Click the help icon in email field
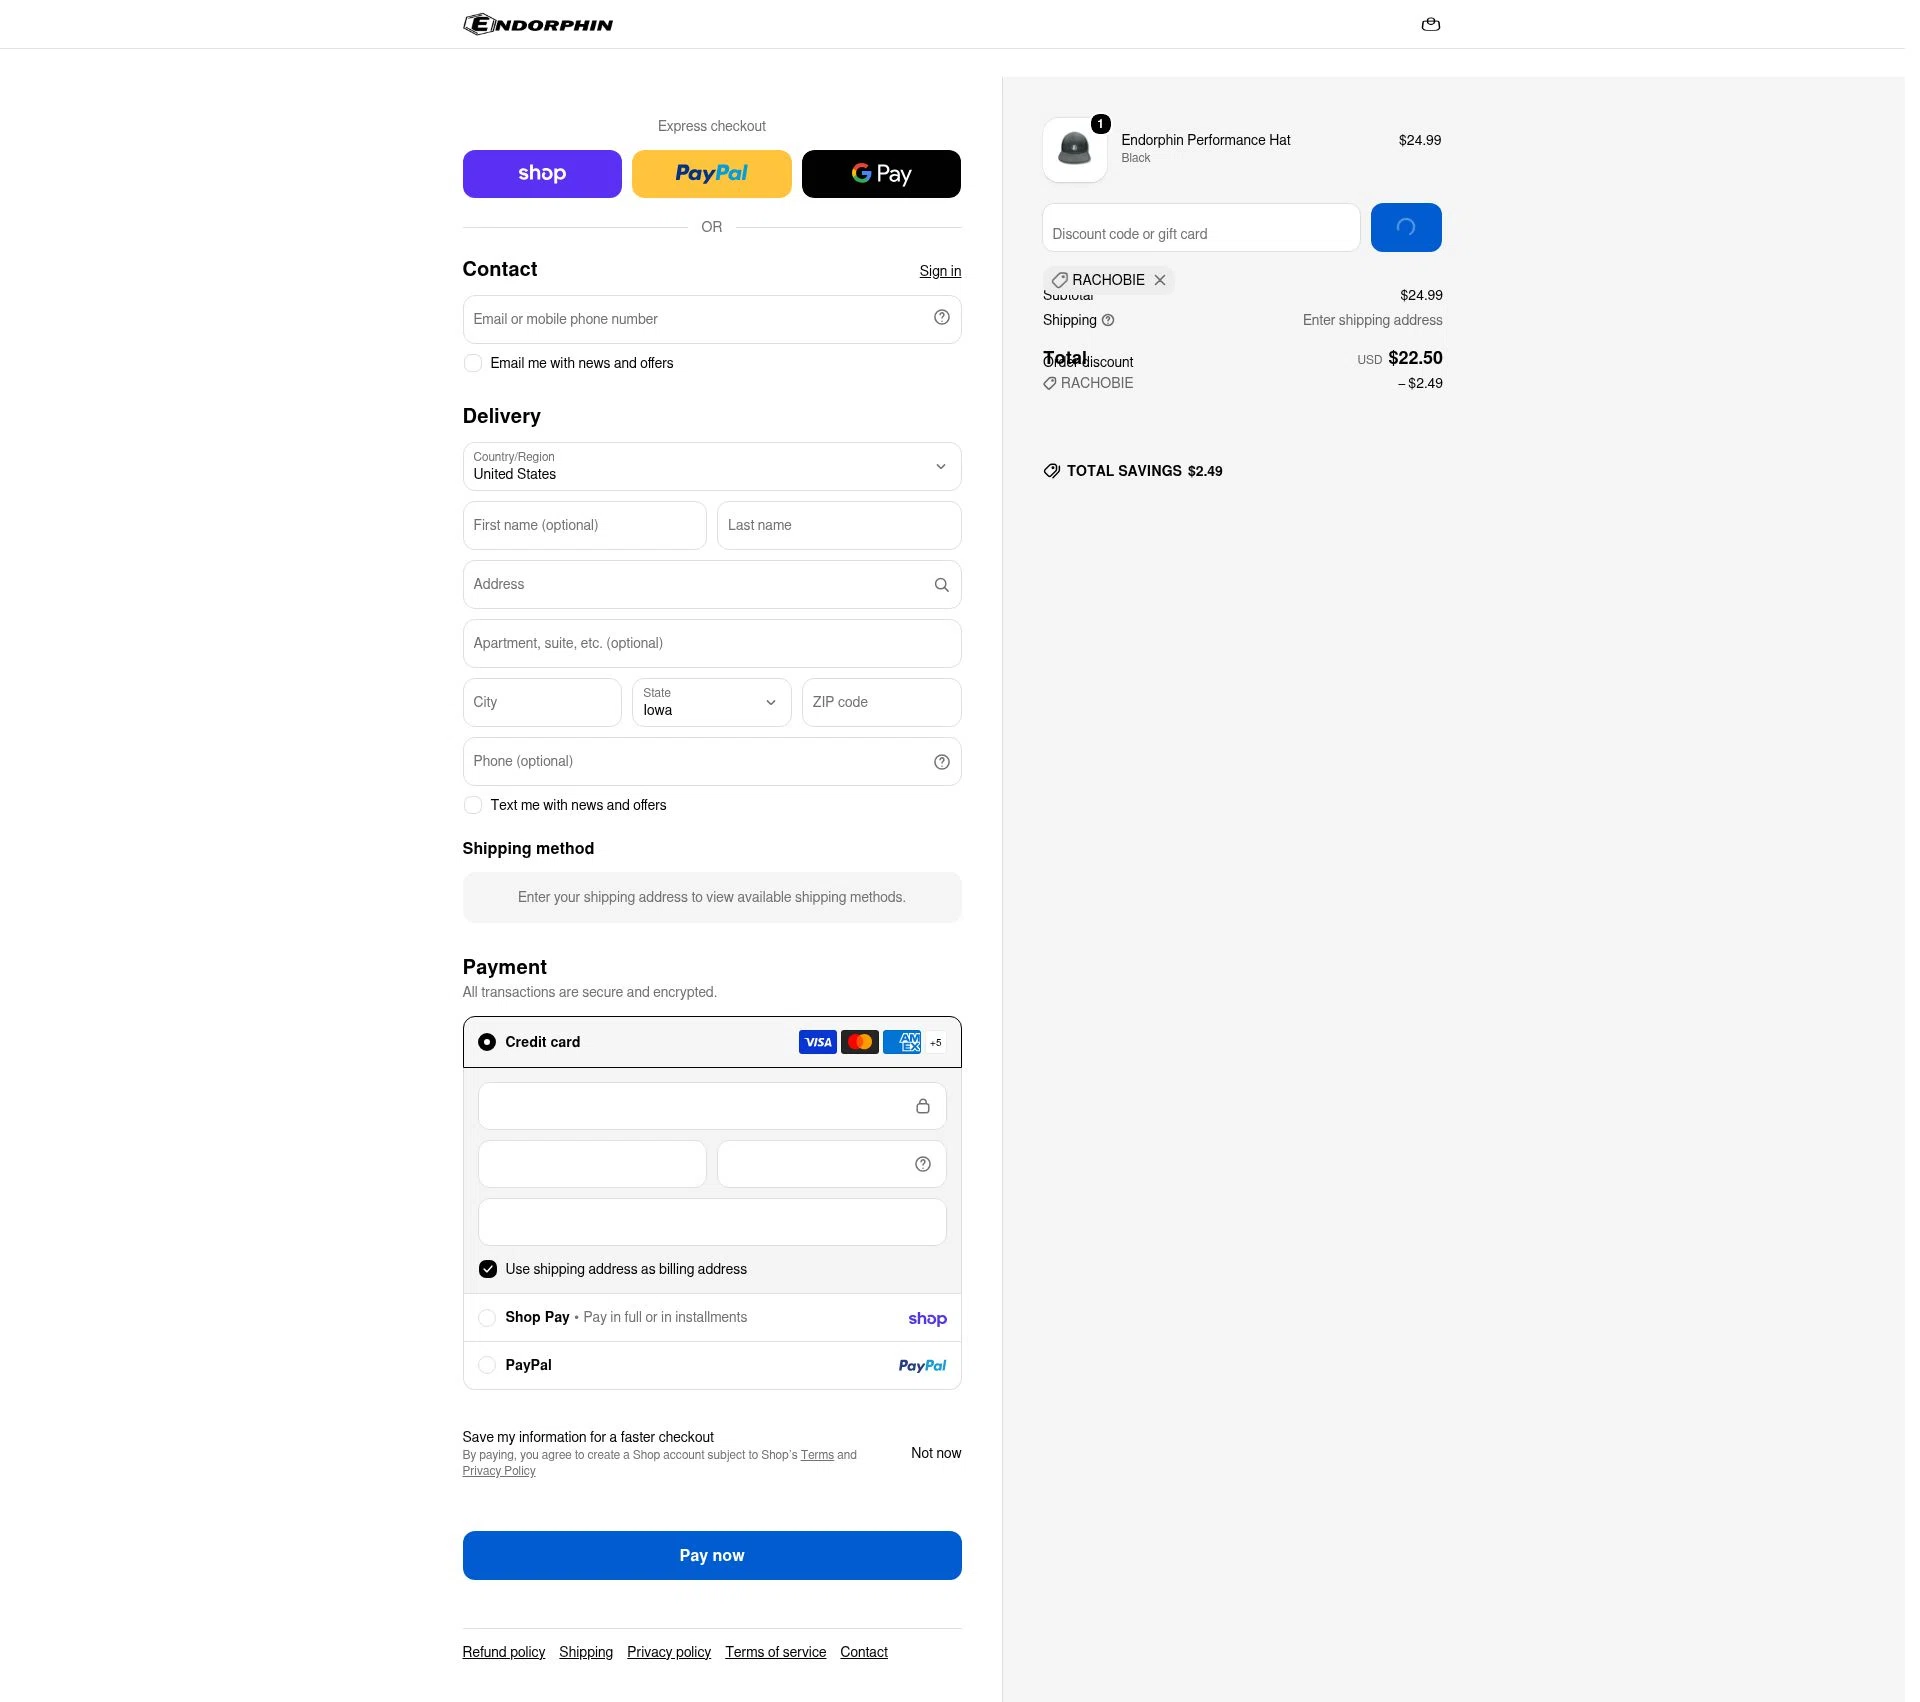1920x1702 pixels. click(941, 317)
